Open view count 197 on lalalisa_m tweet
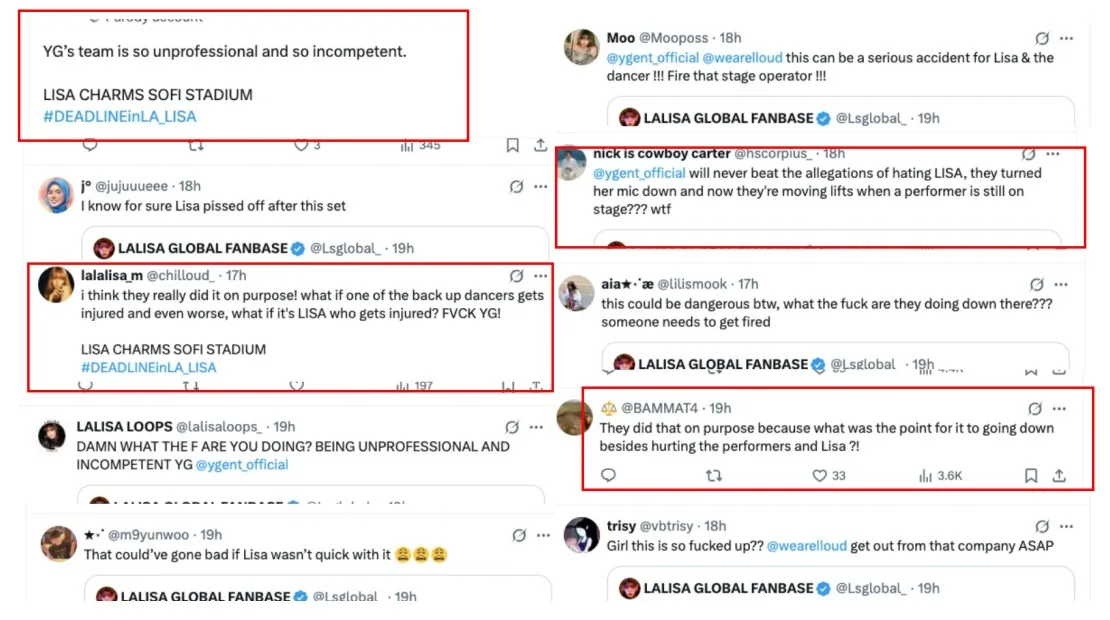Viewport: 1110px width, 620px height. pyautogui.click(x=414, y=386)
